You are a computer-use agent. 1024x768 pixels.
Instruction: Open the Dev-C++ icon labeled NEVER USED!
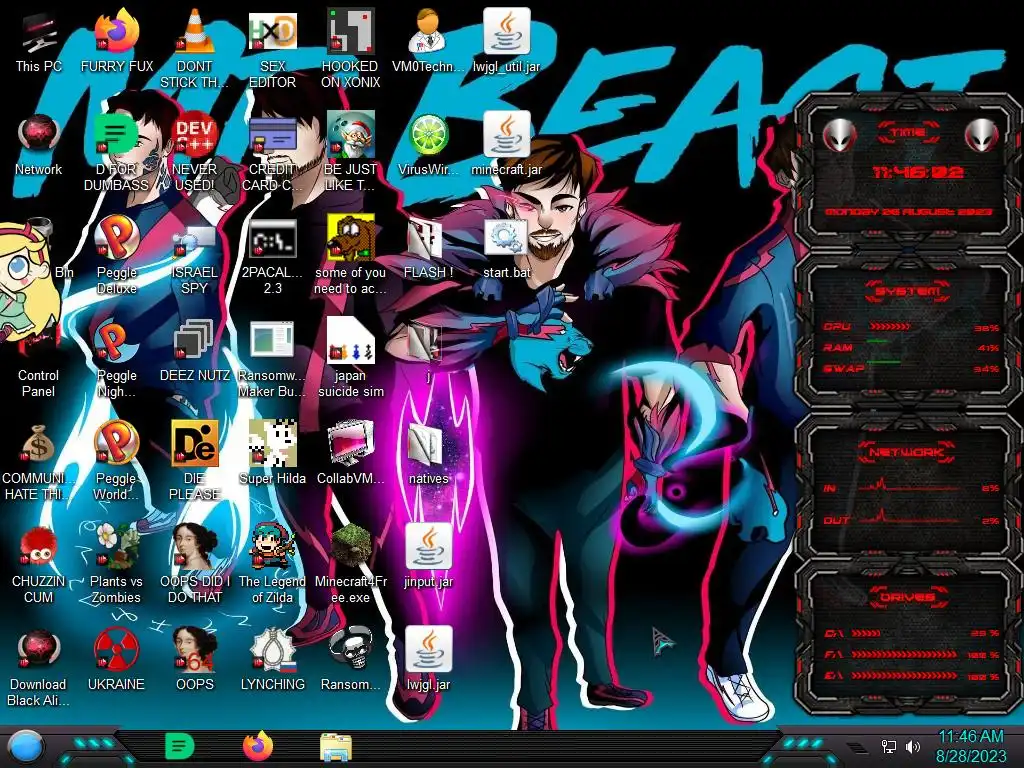pyautogui.click(x=194, y=152)
